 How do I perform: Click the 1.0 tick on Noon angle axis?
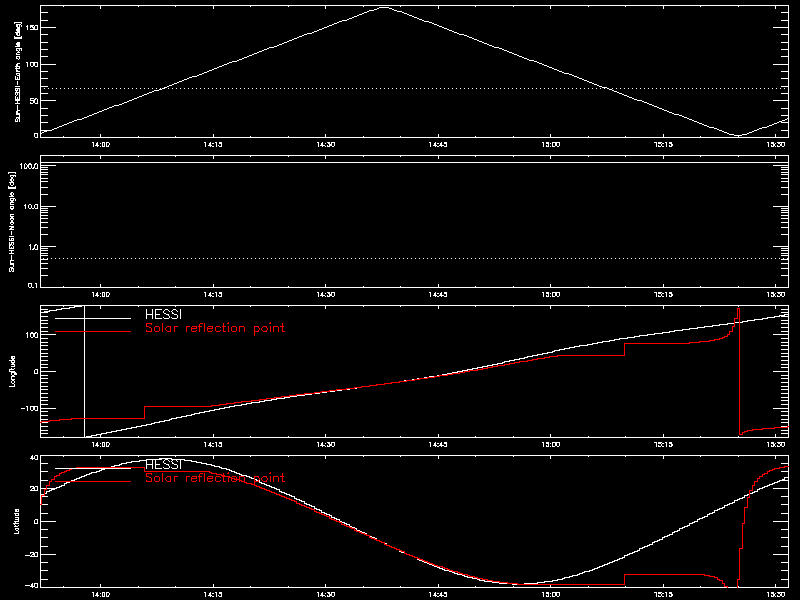[32, 247]
